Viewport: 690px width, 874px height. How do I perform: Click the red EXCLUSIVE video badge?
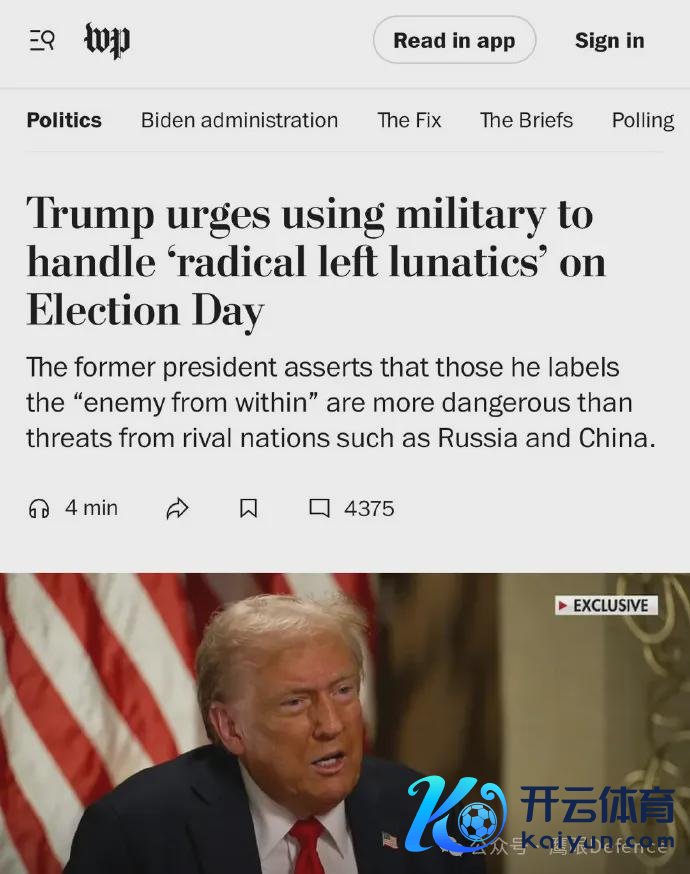606,605
